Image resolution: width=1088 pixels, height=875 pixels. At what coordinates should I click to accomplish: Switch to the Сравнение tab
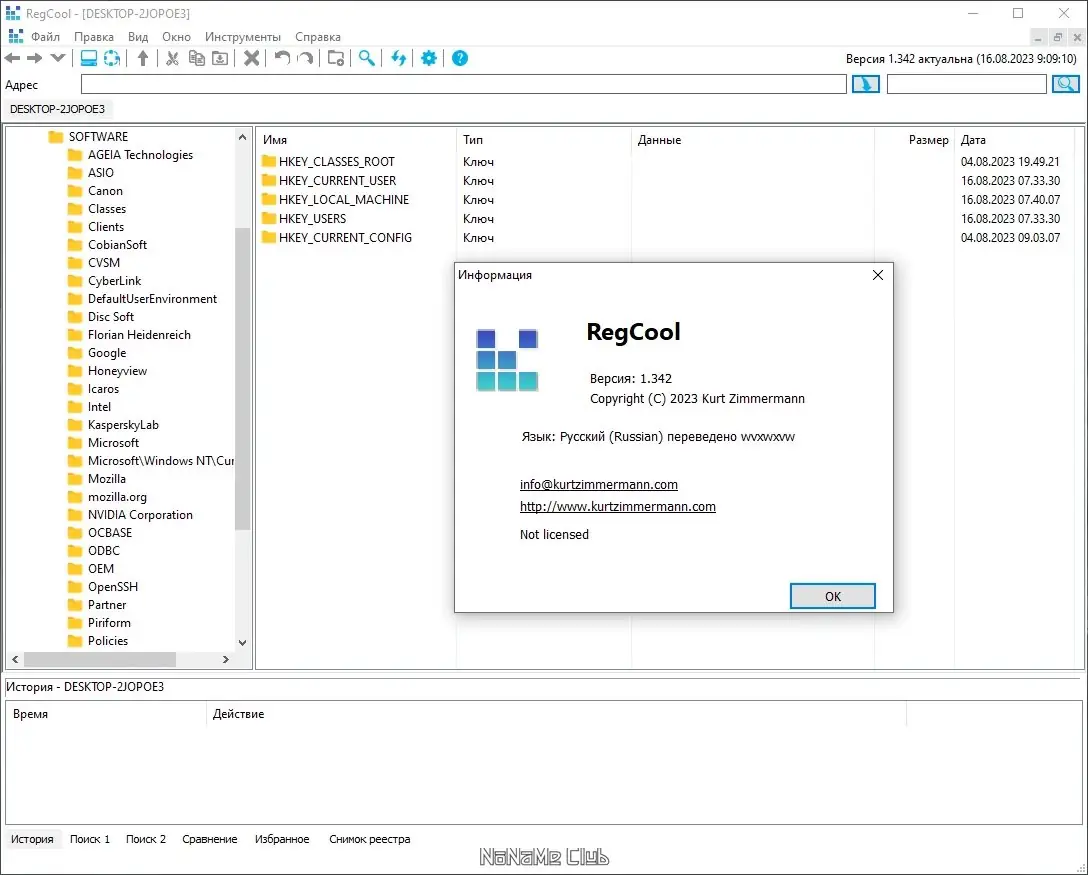coord(210,839)
